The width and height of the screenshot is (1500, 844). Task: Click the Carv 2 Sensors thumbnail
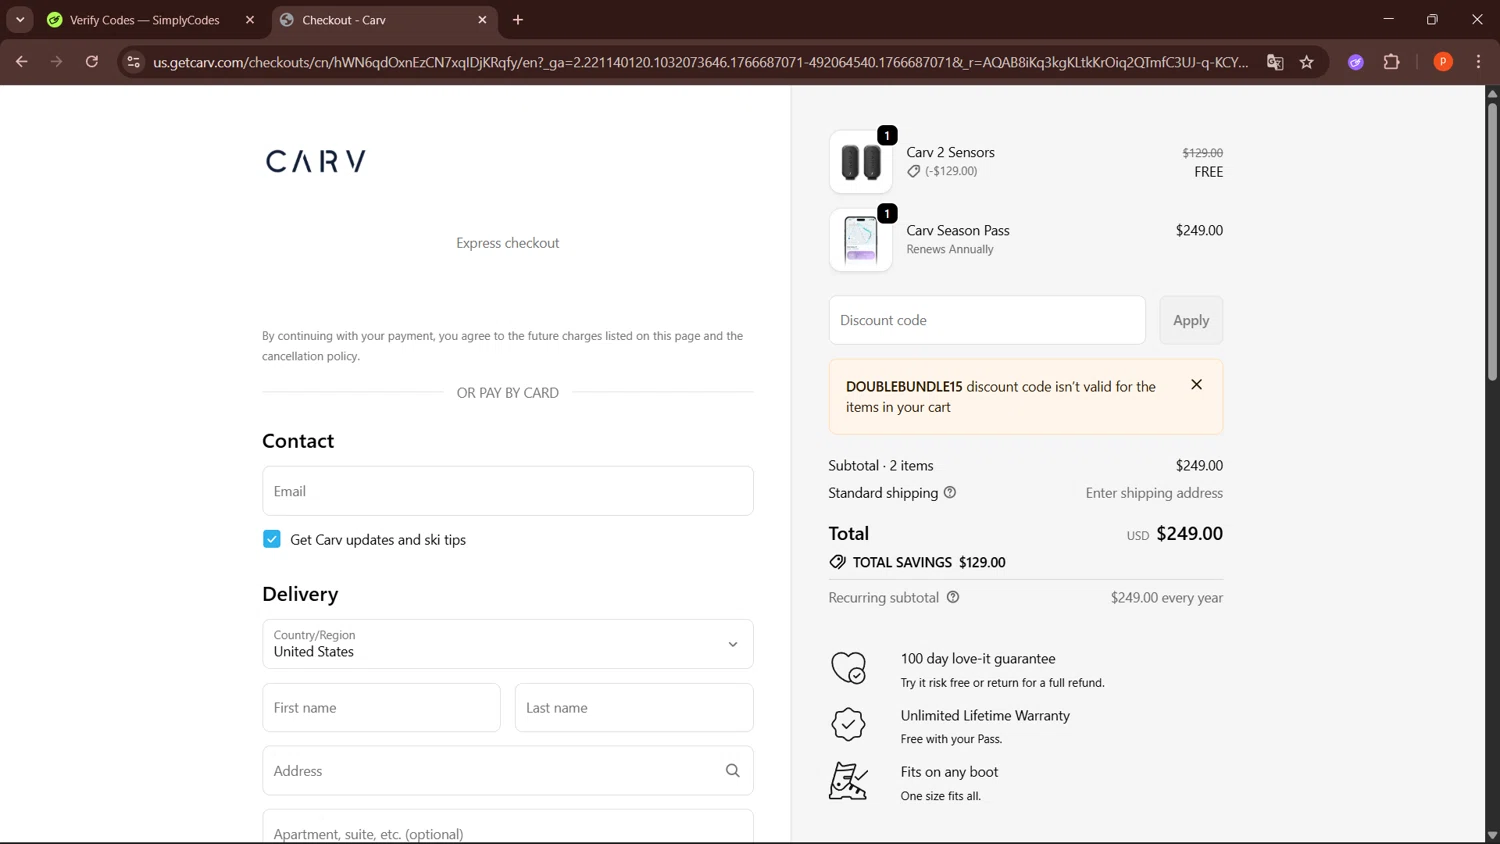[861, 162]
